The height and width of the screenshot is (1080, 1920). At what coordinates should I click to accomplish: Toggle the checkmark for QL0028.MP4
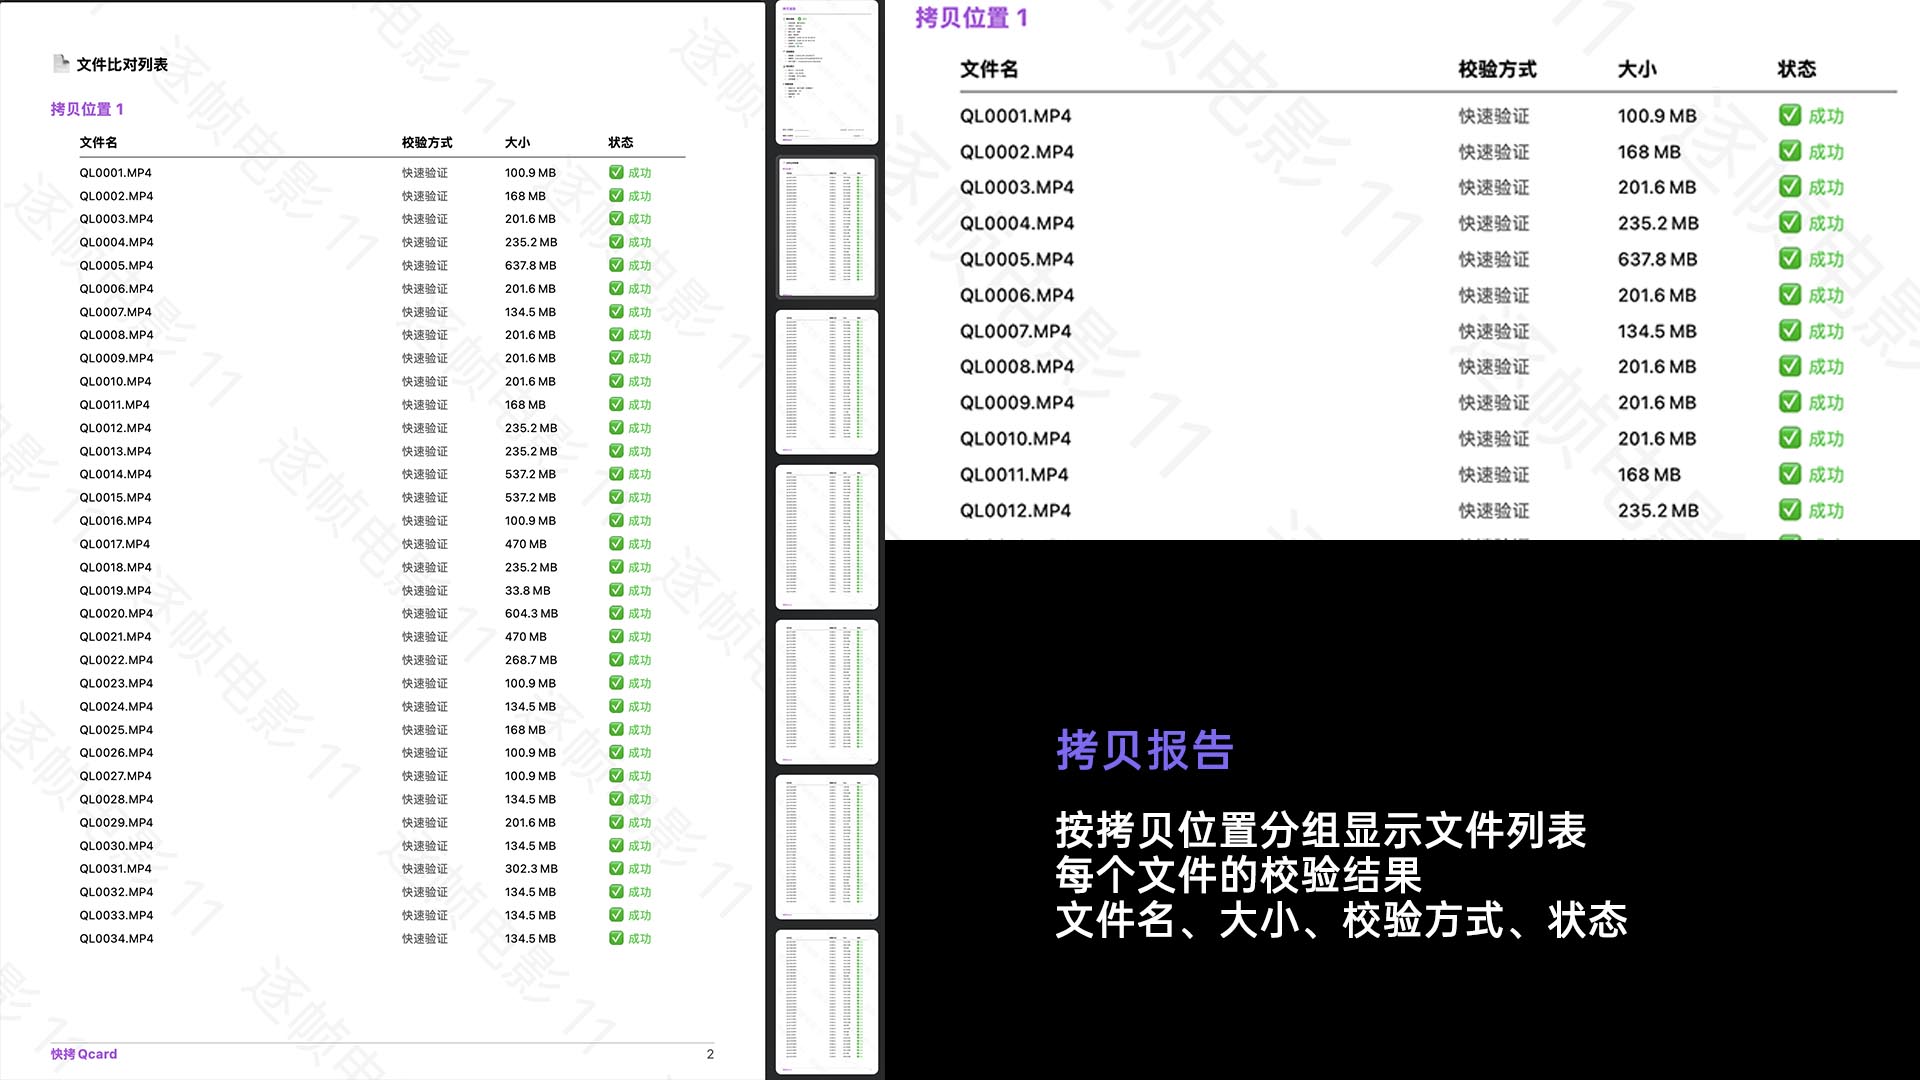point(616,799)
